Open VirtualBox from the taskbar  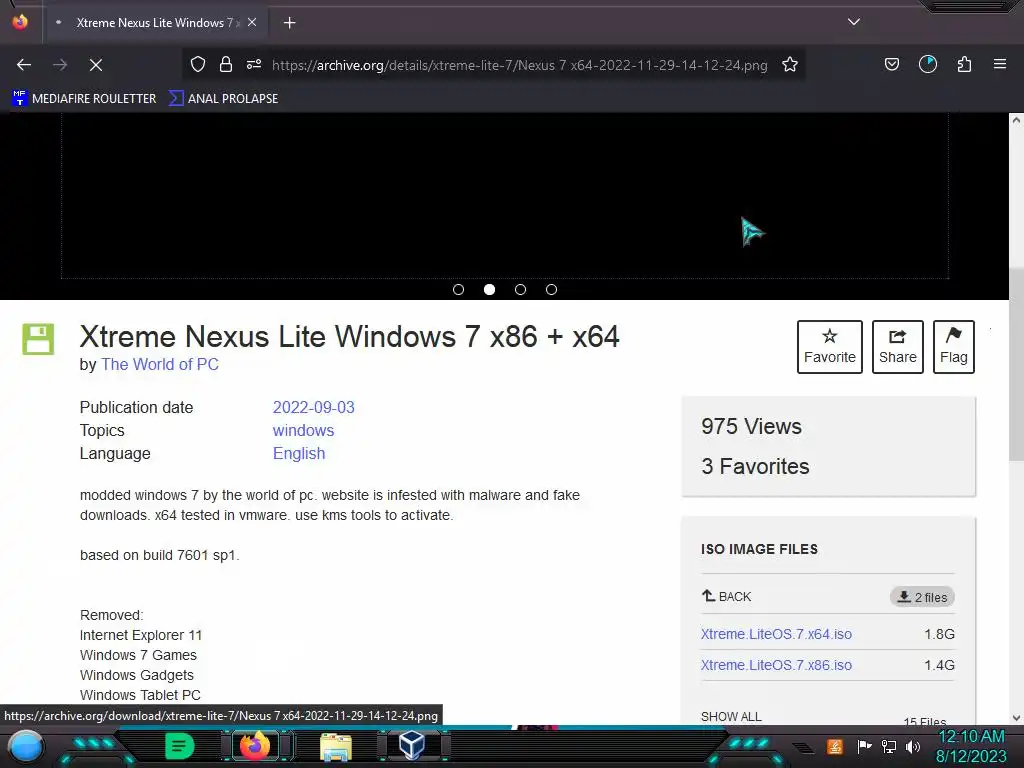pos(412,746)
